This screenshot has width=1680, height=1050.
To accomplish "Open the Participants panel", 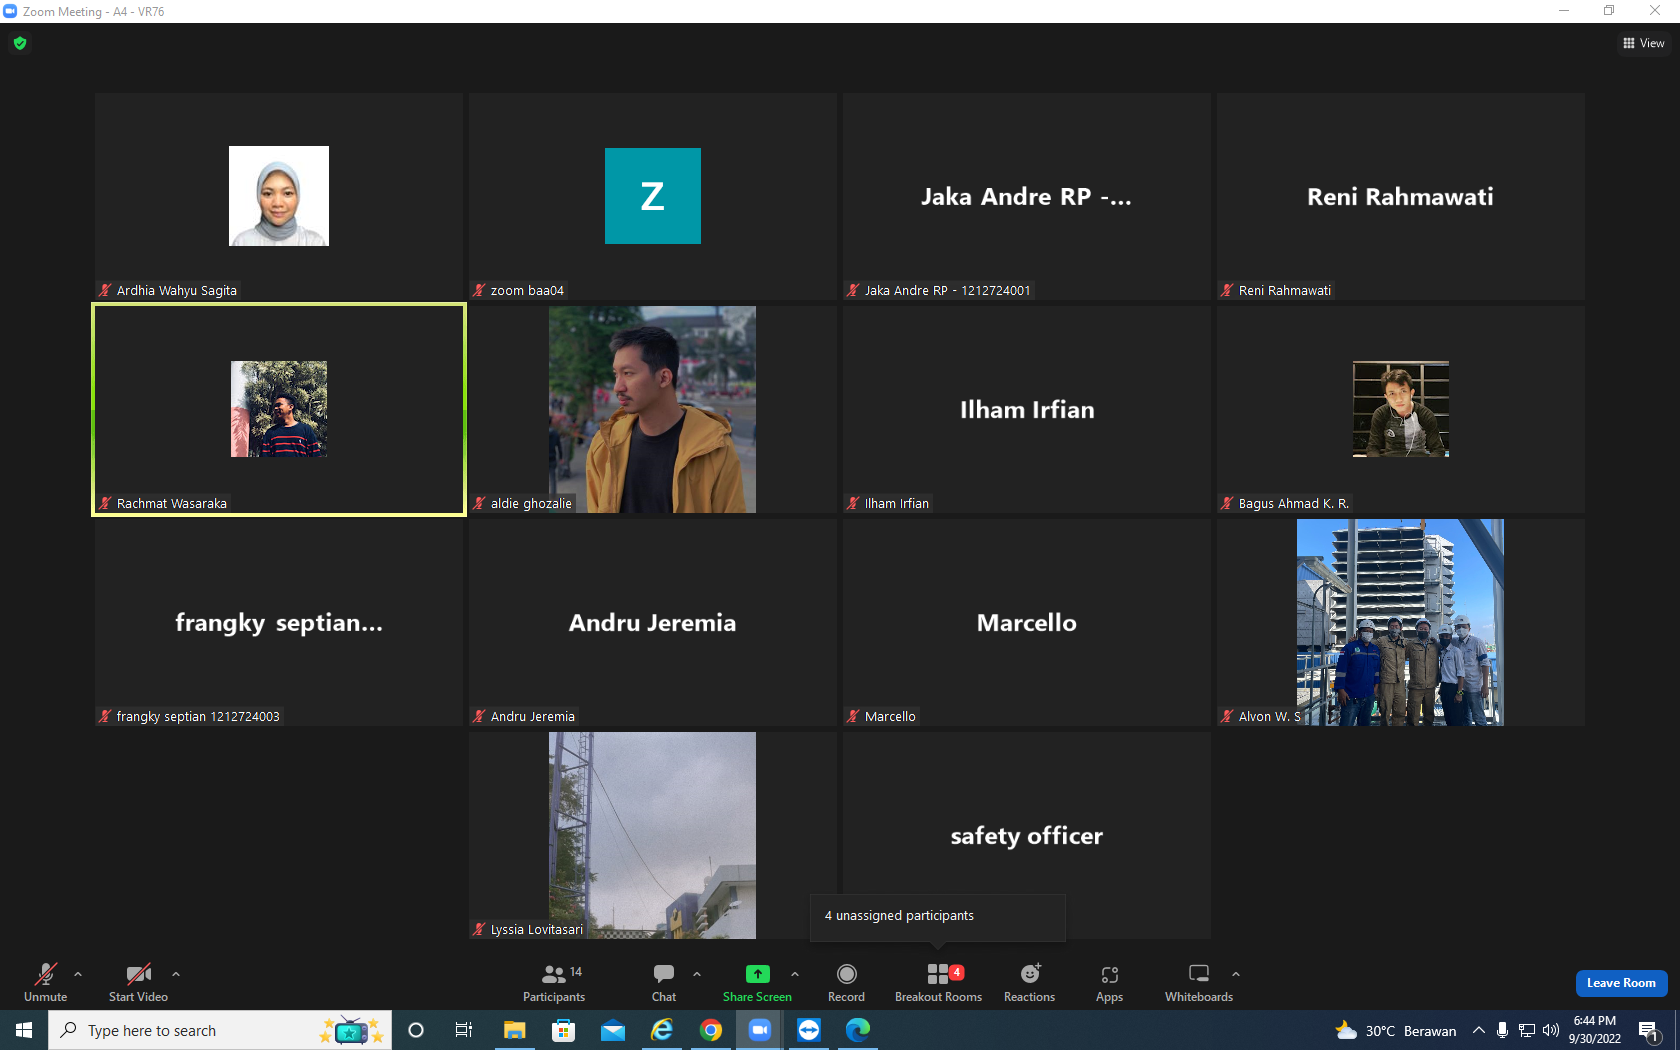I will [x=554, y=983].
